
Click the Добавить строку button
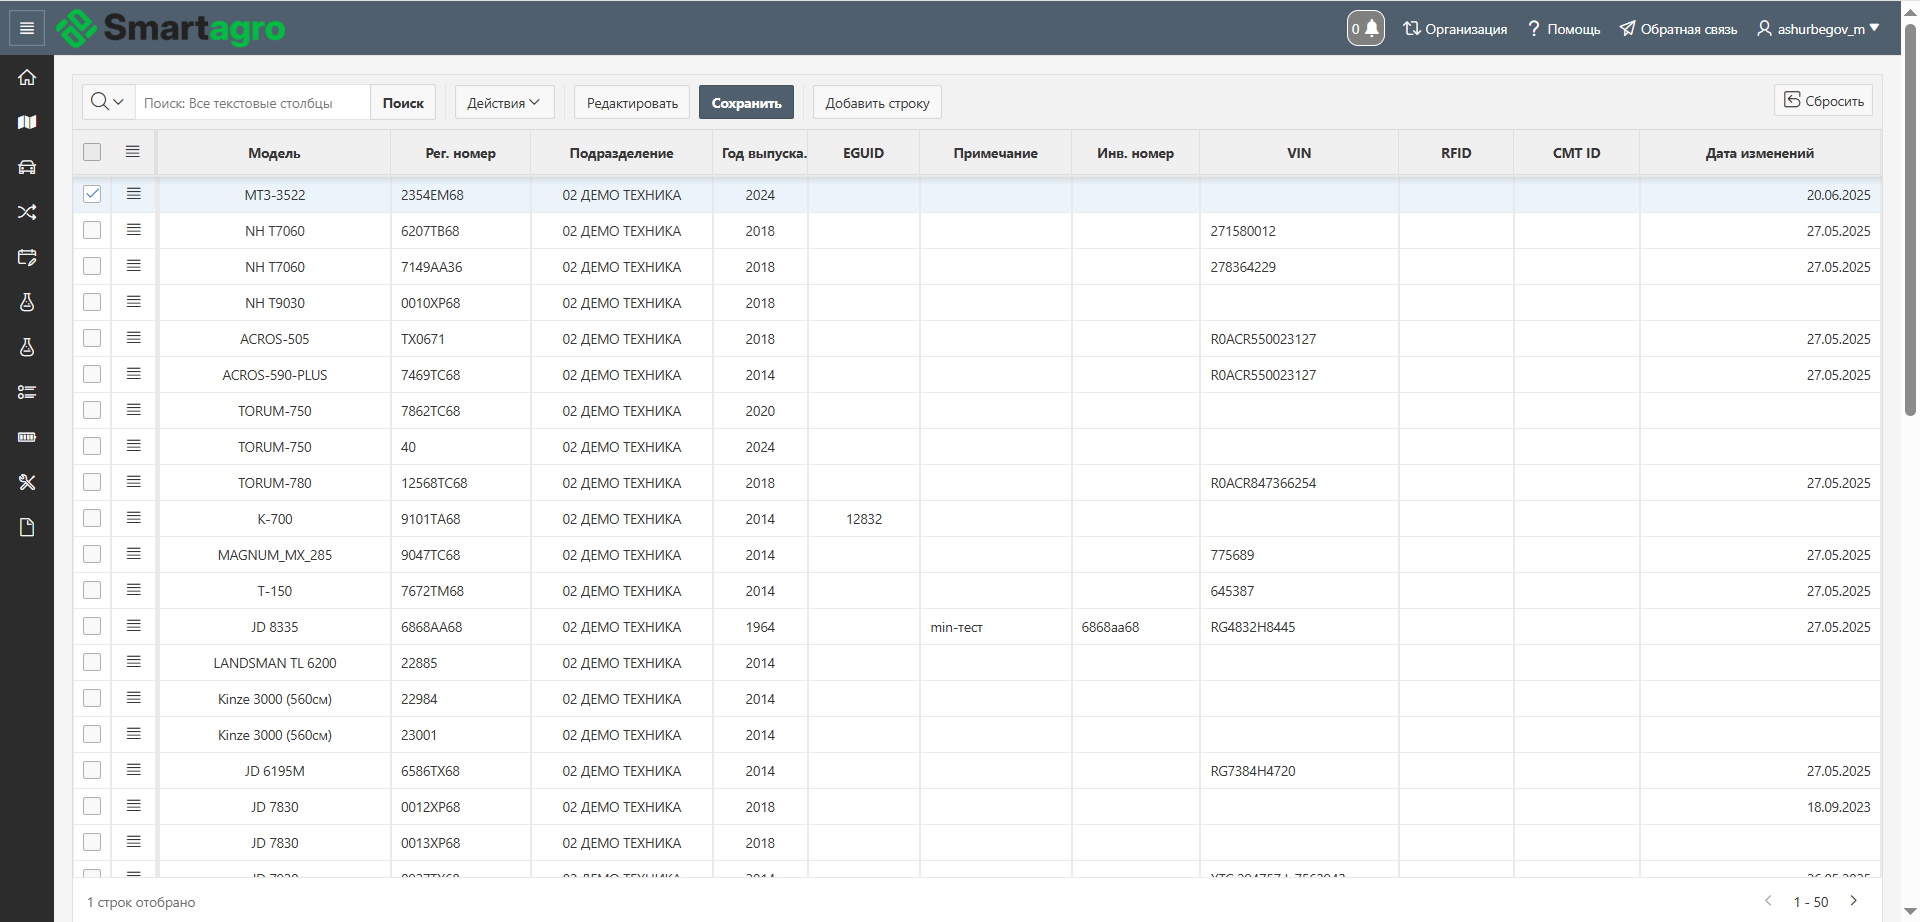point(877,103)
